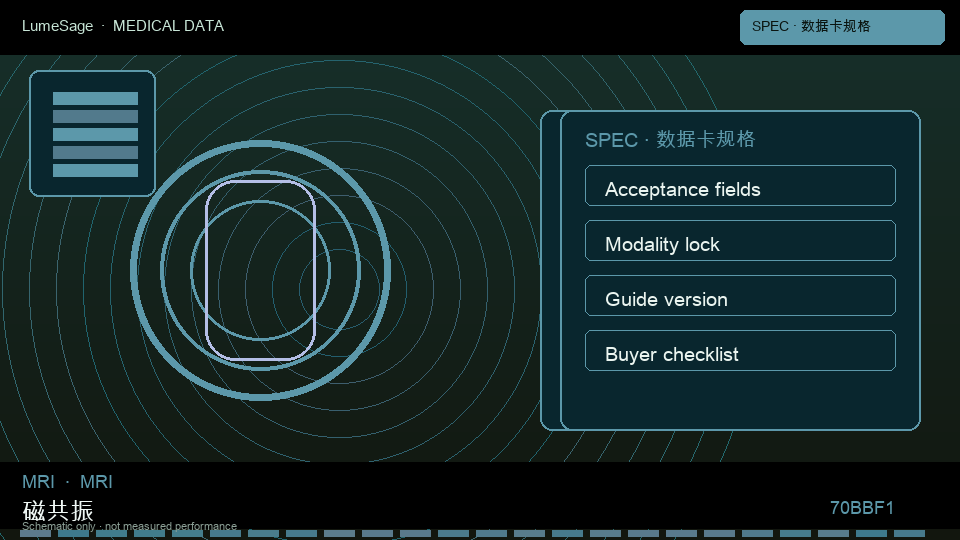Click the Schematic only disclaimer text
Image resolution: width=960 pixels, height=540 pixels.
(x=129, y=526)
